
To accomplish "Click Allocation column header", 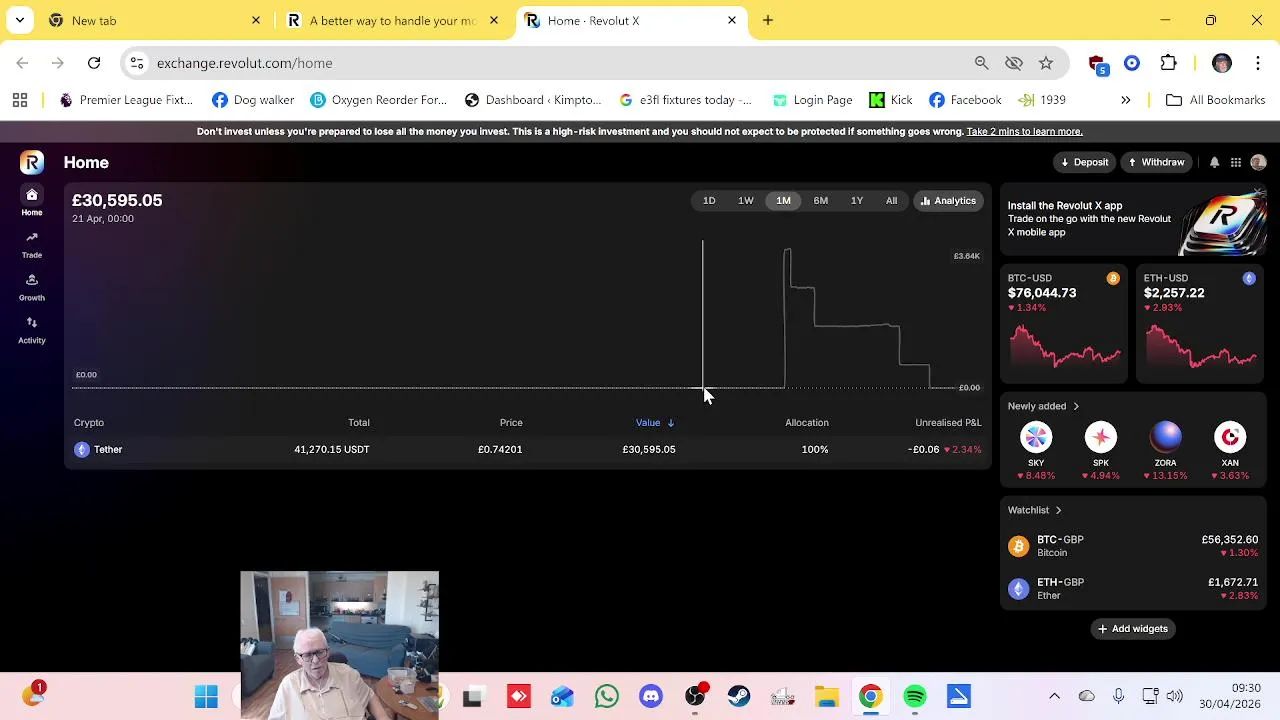I will 806,422.
